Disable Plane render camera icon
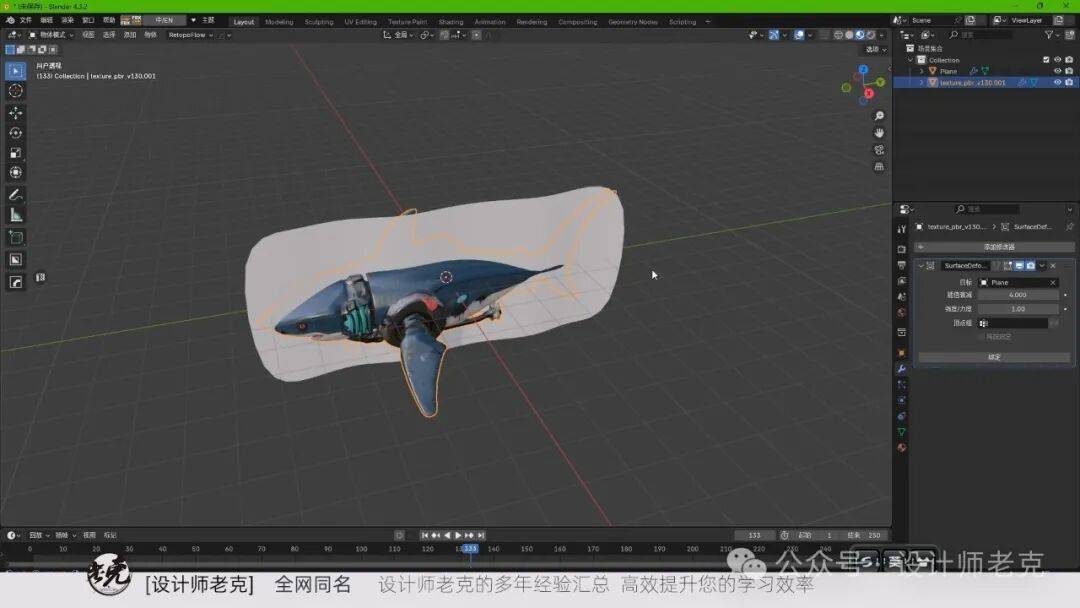The height and width of the screenshot is (608, 1080). [1068, 71]
